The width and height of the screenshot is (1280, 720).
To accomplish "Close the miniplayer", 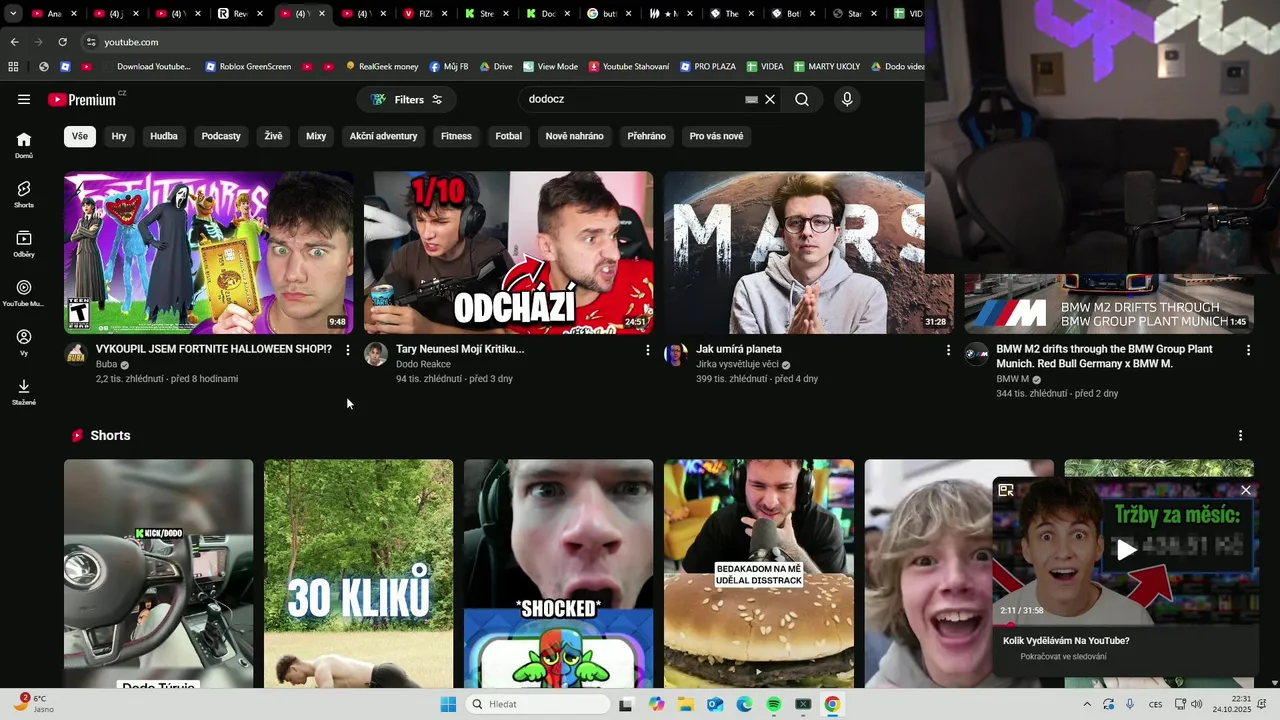I will click(1245, 490).
